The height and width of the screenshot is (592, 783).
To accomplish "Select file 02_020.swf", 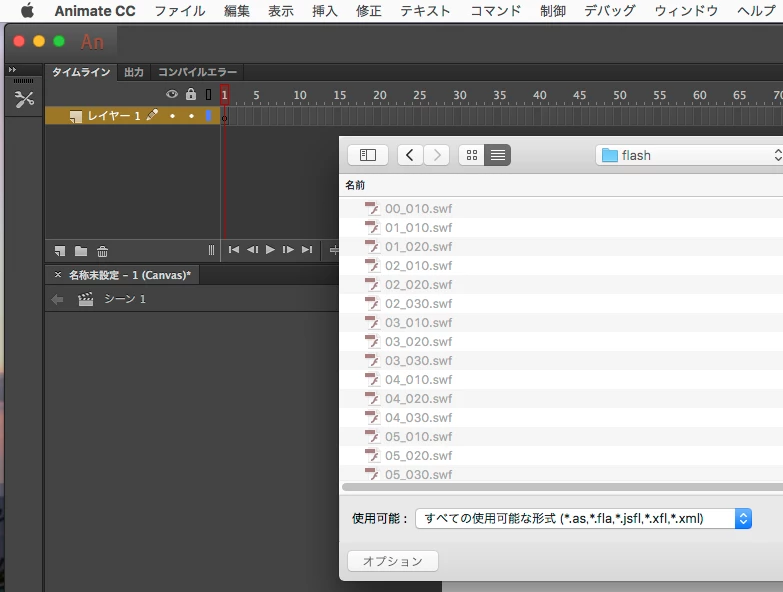I will [561, 284].
